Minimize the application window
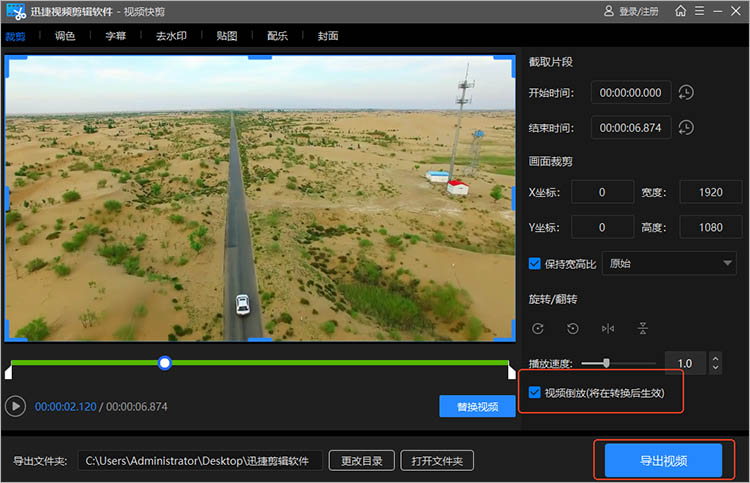The width and height of the screenshot is (750, 483). (717, 11)
